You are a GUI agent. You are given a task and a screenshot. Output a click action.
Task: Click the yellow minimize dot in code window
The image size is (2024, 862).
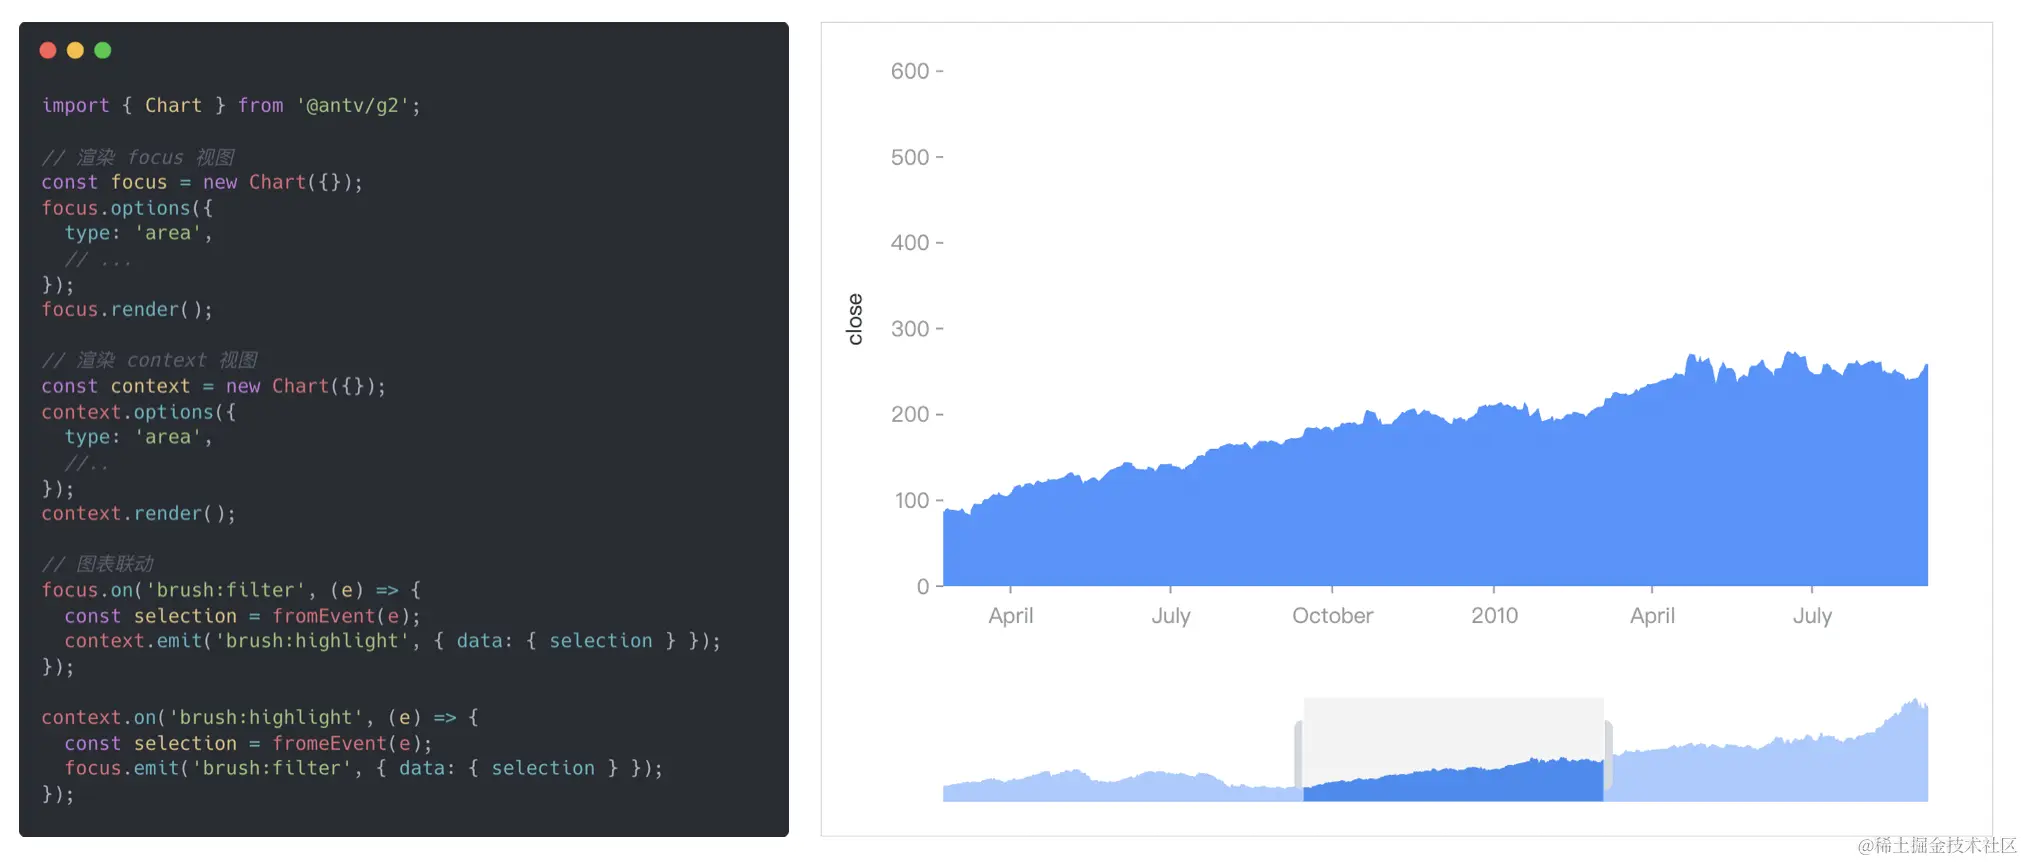point(75,50)
